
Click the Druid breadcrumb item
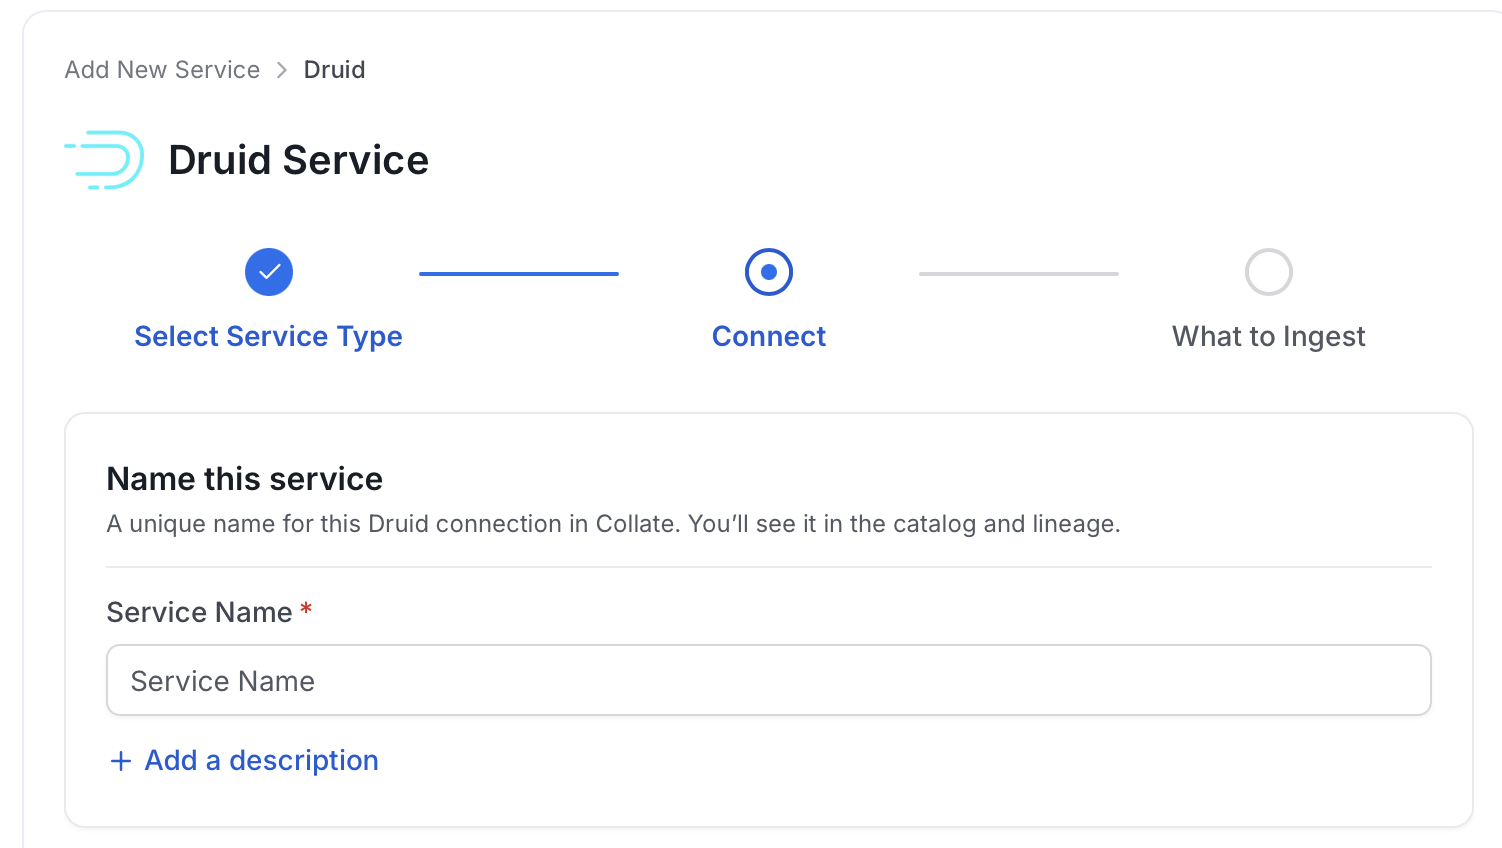[334, 70]
